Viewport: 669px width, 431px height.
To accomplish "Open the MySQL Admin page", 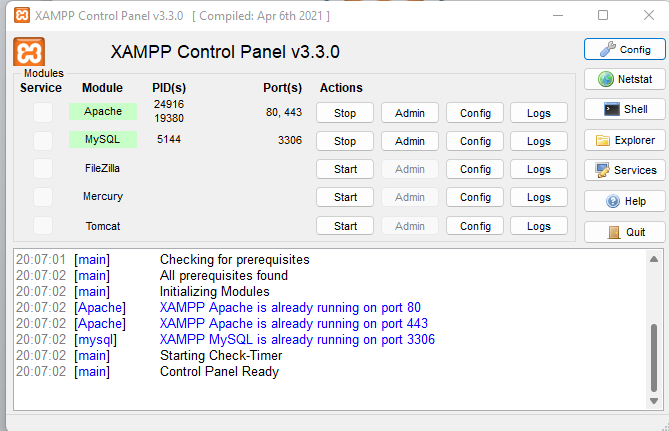I will click(x=410, y=141).
